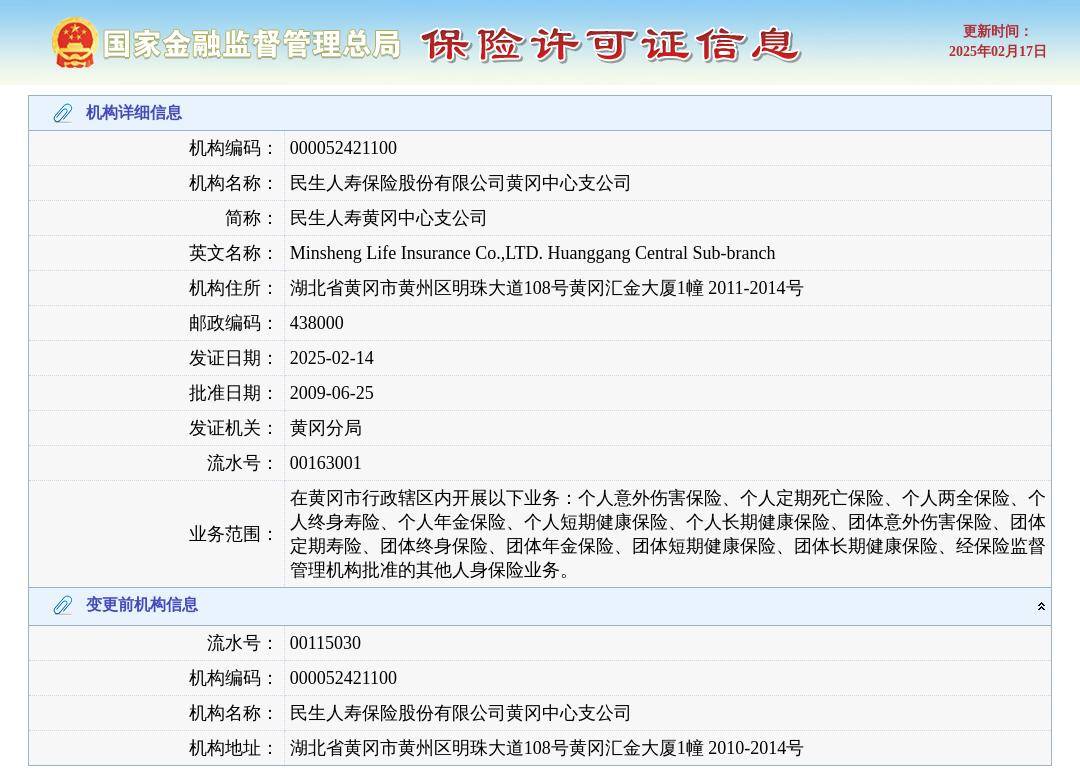This screenshot has width=1080, height=778.
Task: Click the 发证机关 field label
Action: pyautogui.click(x=231, y=428)
